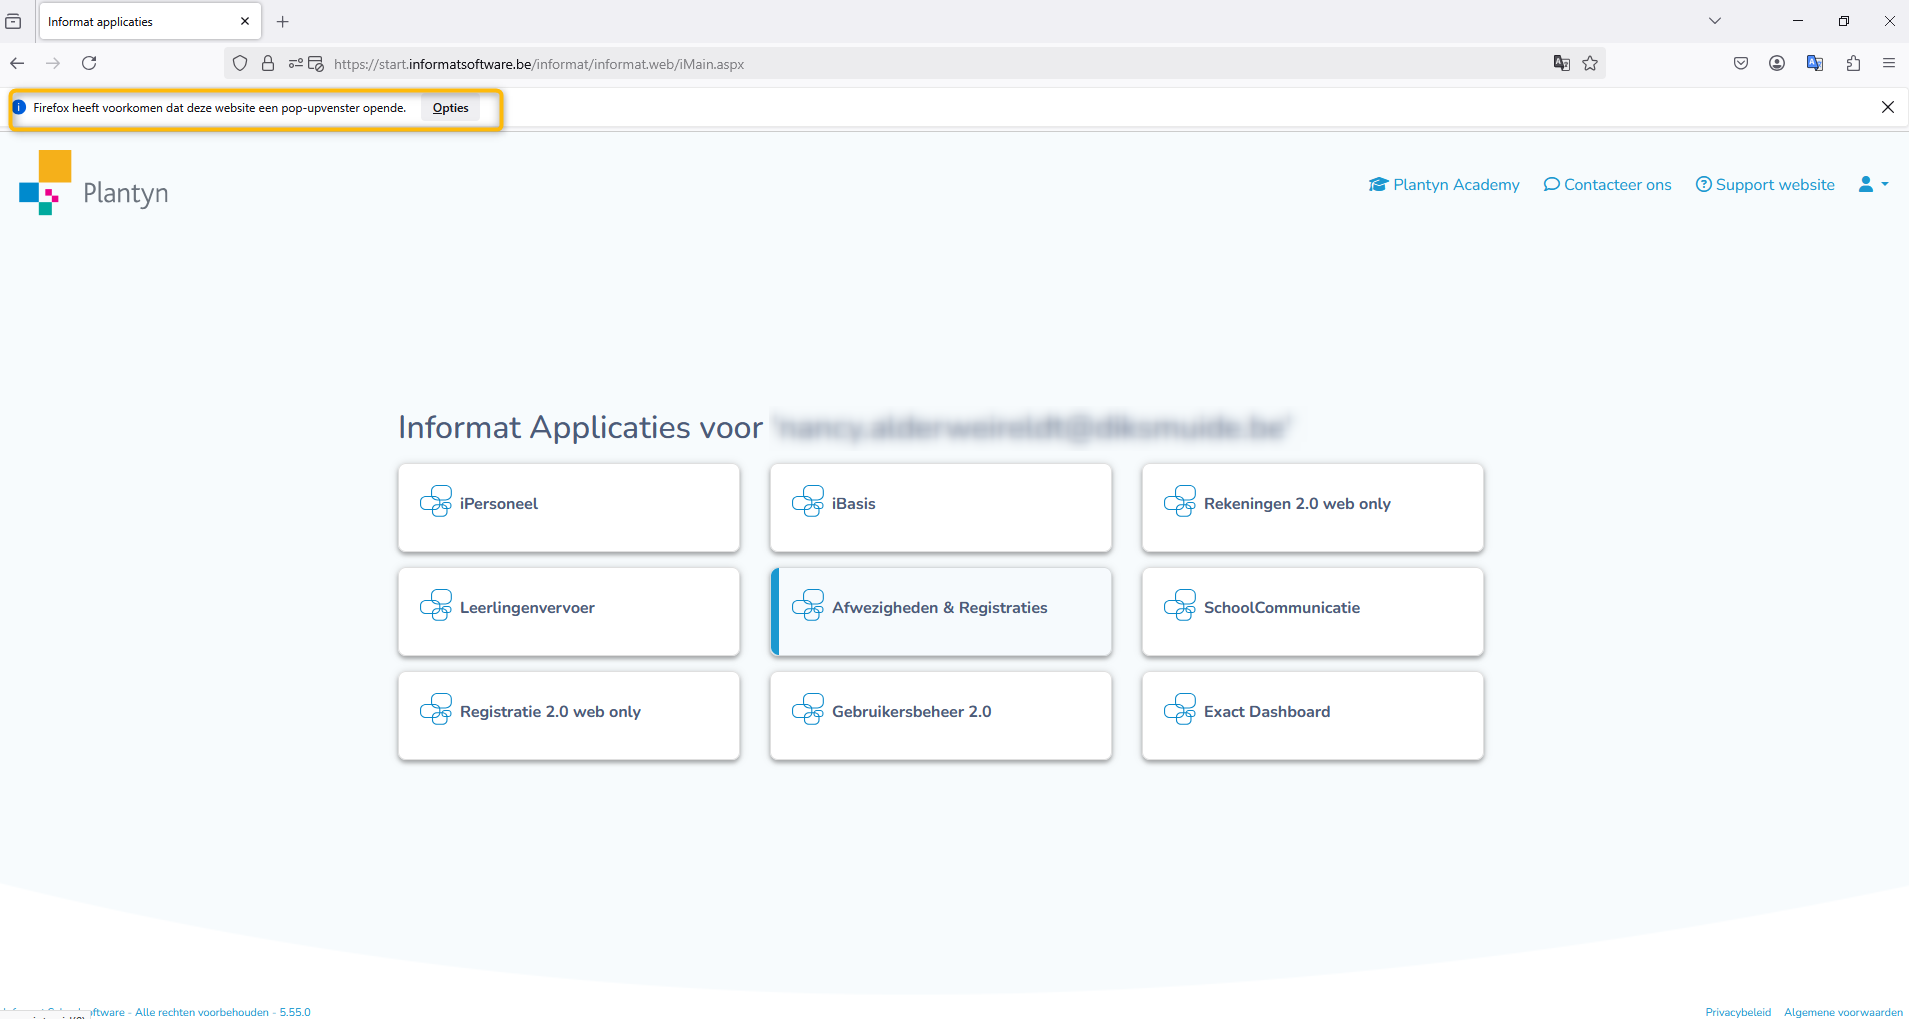The image size is (1909, 1019).
Task: Open the Contacteer ons link
Action: [1607, 185]
